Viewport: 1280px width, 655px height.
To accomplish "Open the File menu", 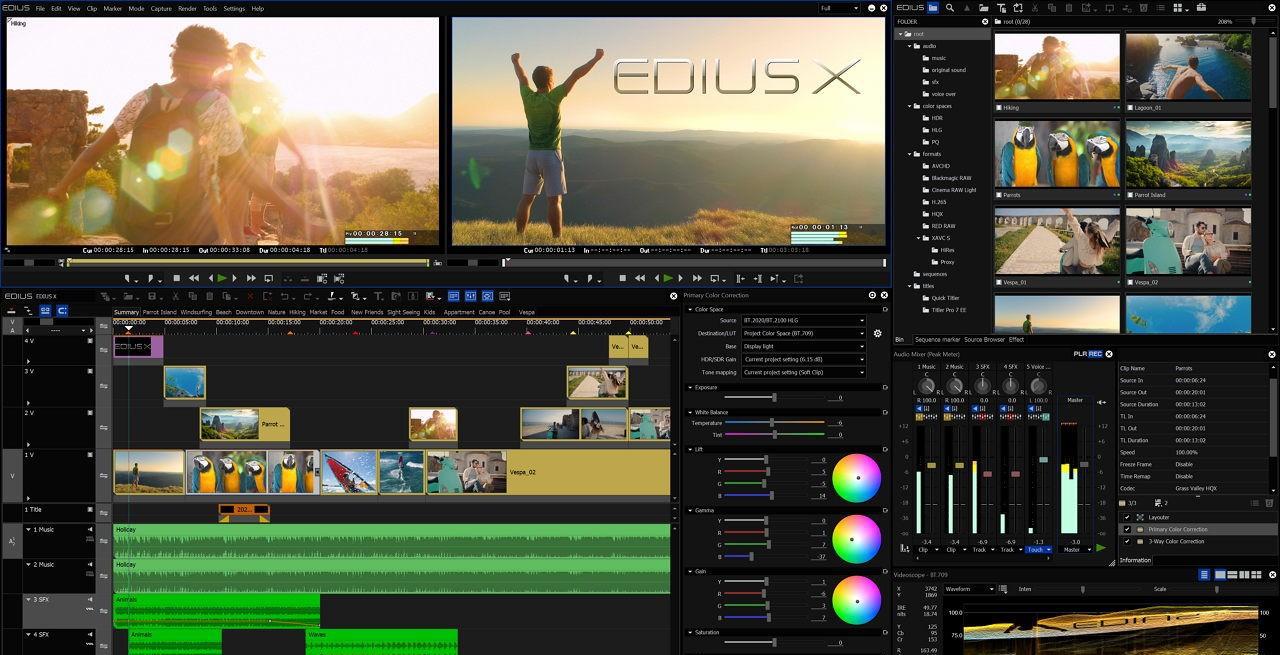I will coord(40,8).
